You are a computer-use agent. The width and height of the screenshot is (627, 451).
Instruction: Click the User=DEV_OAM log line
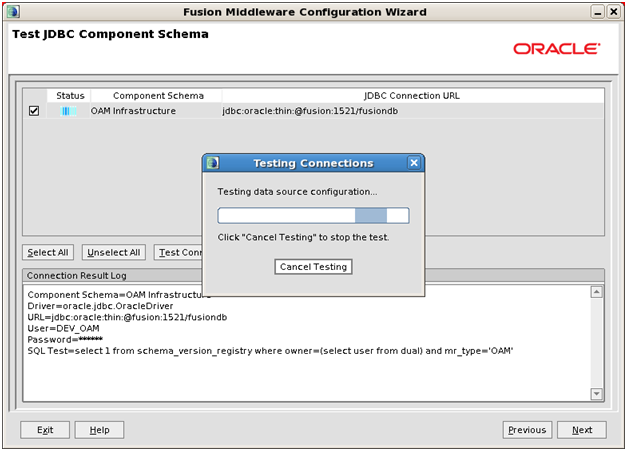tap(63, 329)
